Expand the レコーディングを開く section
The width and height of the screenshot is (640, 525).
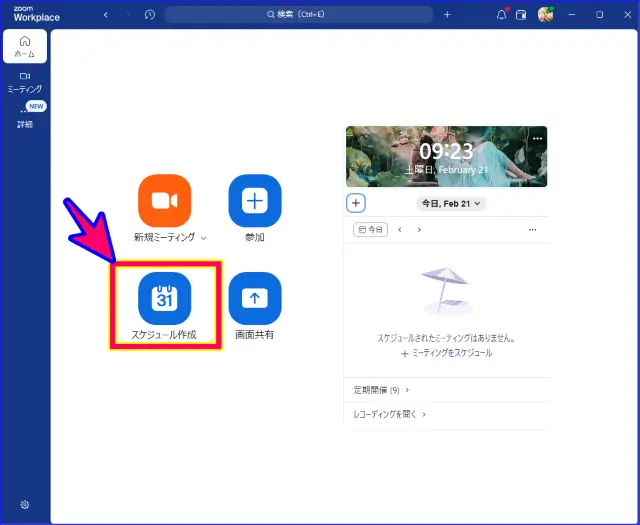389,414
